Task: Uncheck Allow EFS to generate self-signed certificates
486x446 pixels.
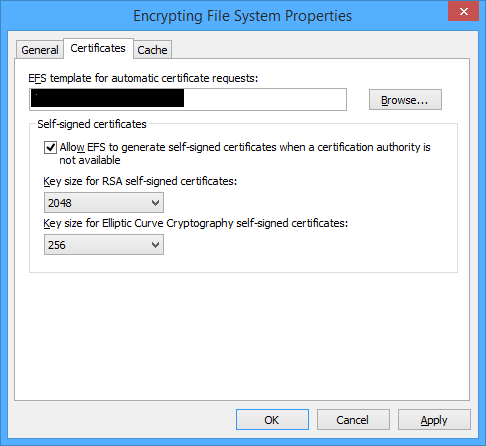Action: click(50, 147)
